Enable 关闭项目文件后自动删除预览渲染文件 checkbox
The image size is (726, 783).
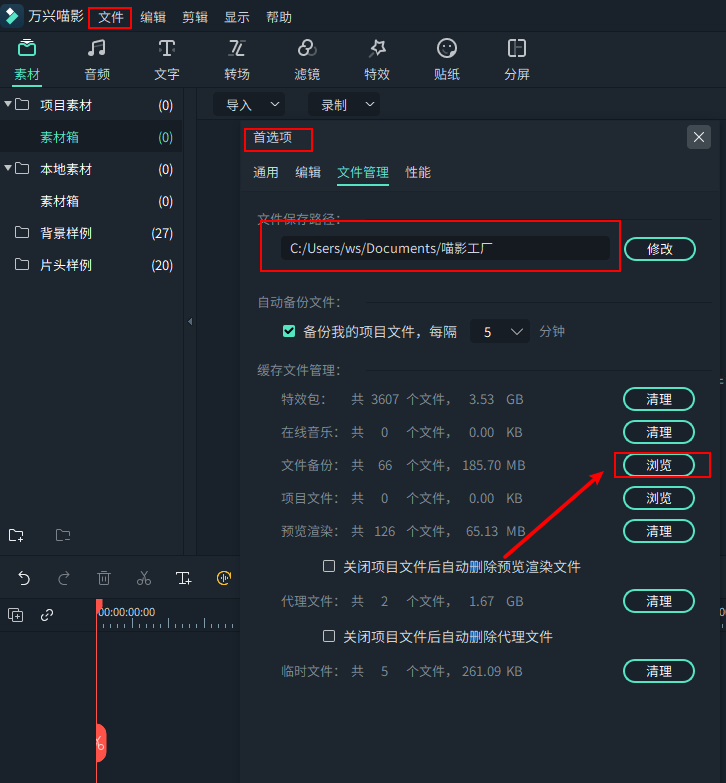pyautogui.click(x=329, y=566)
